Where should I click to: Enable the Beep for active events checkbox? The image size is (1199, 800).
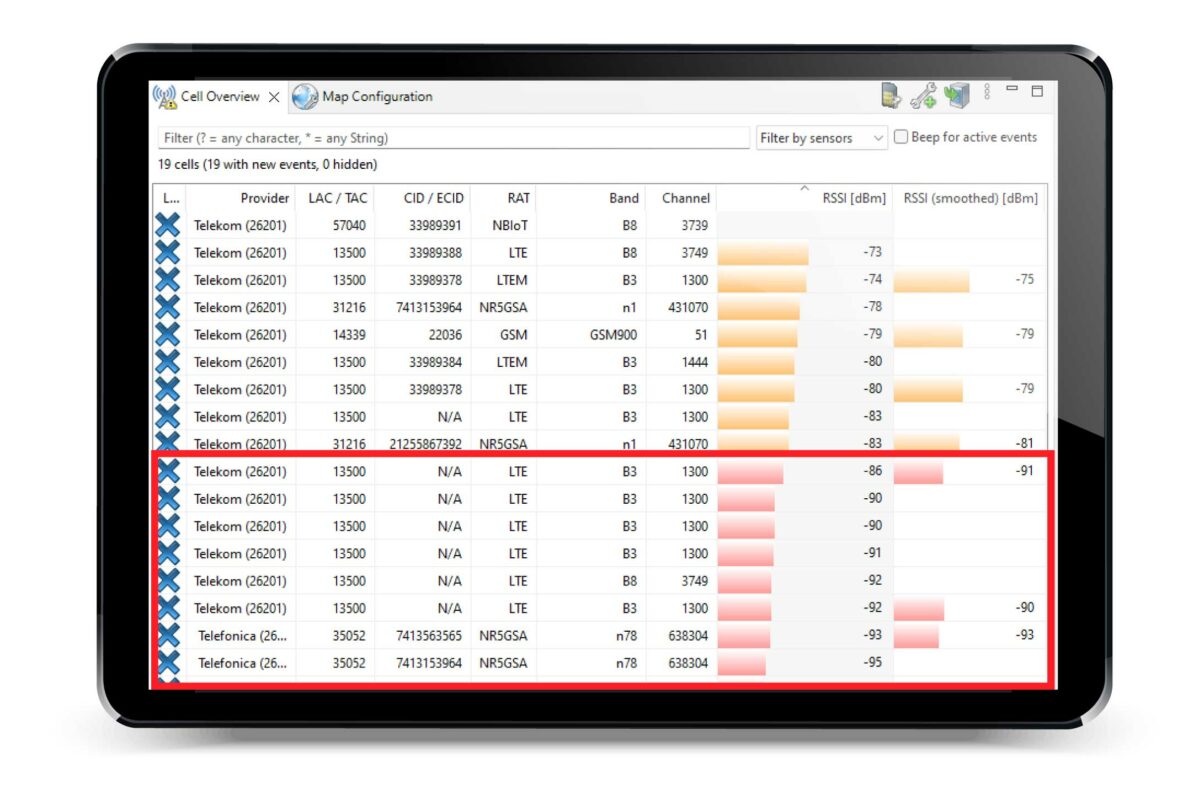point(900,137)
